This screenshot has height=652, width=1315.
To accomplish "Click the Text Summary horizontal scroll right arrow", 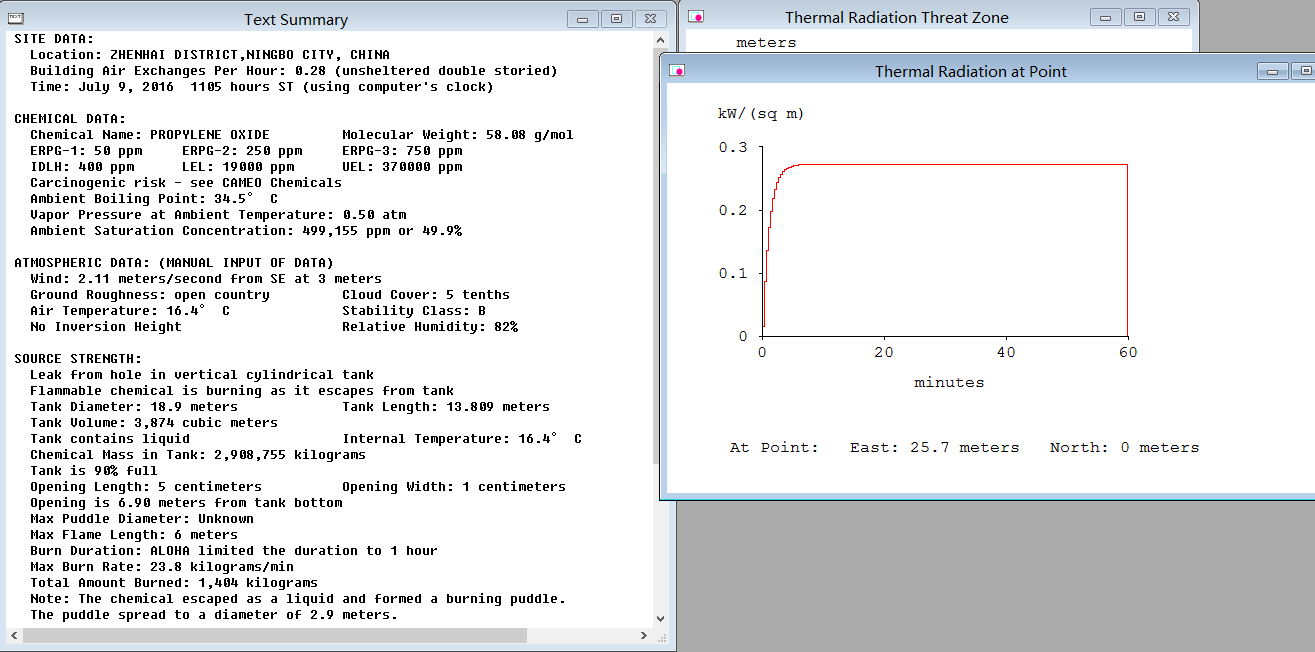I will tap(645, 635).
